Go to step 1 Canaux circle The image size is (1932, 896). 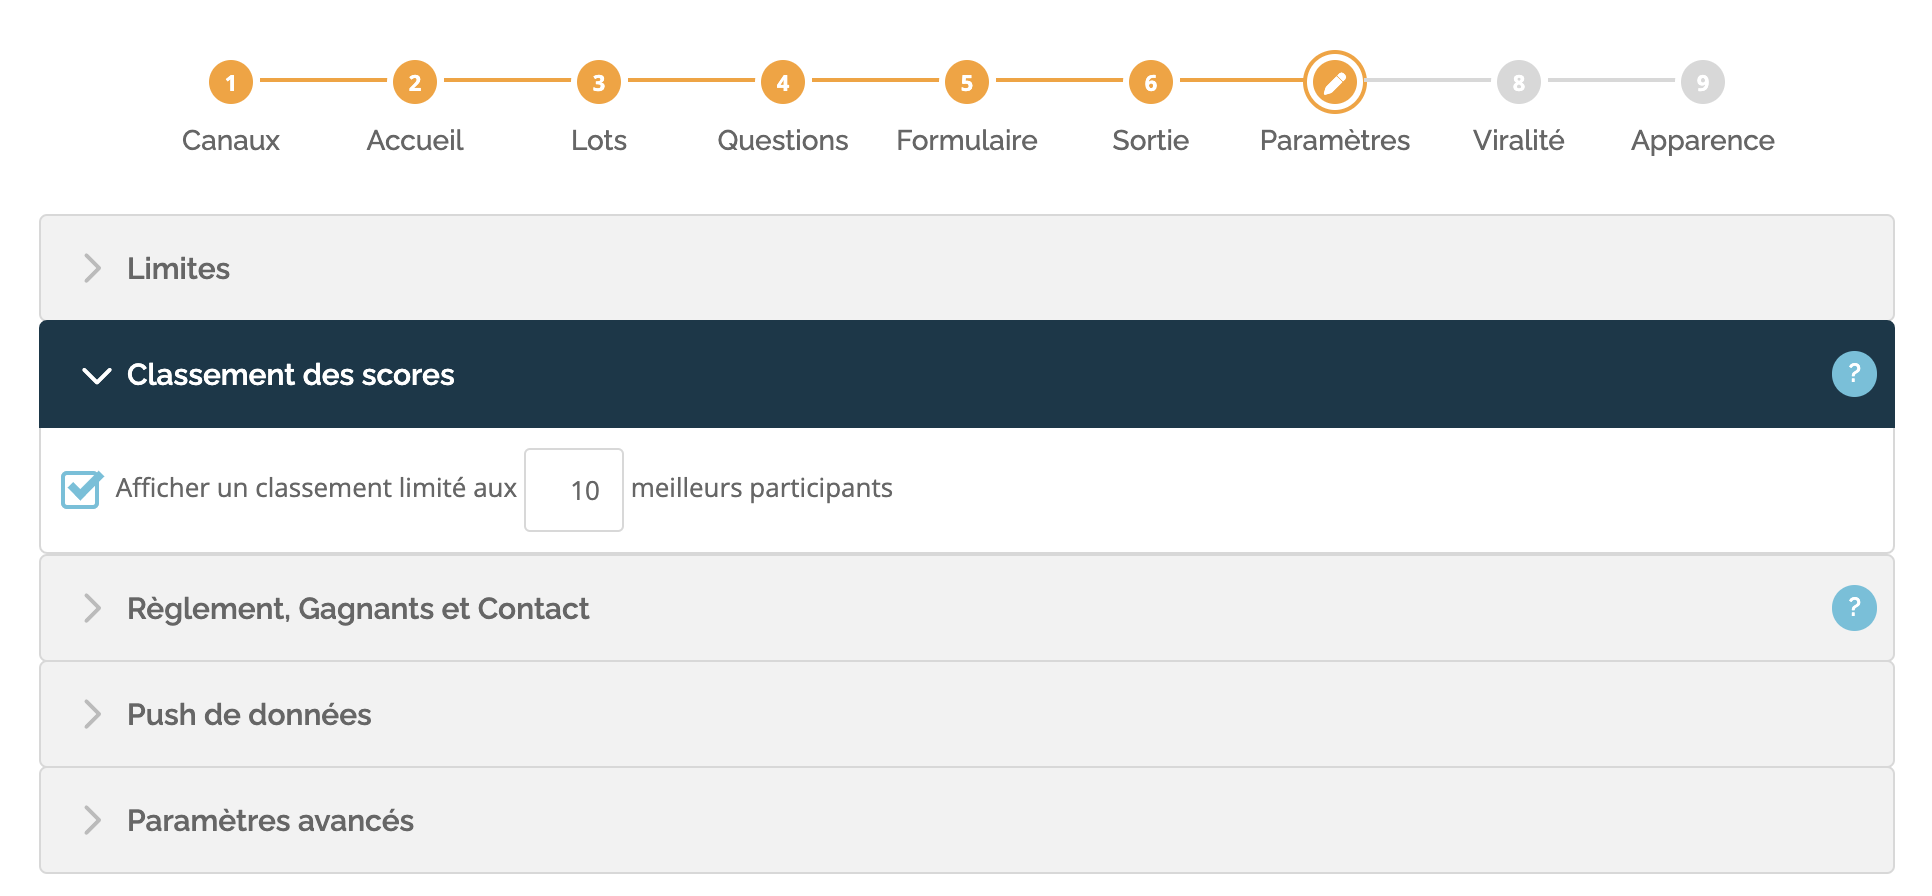coord(231,82)
